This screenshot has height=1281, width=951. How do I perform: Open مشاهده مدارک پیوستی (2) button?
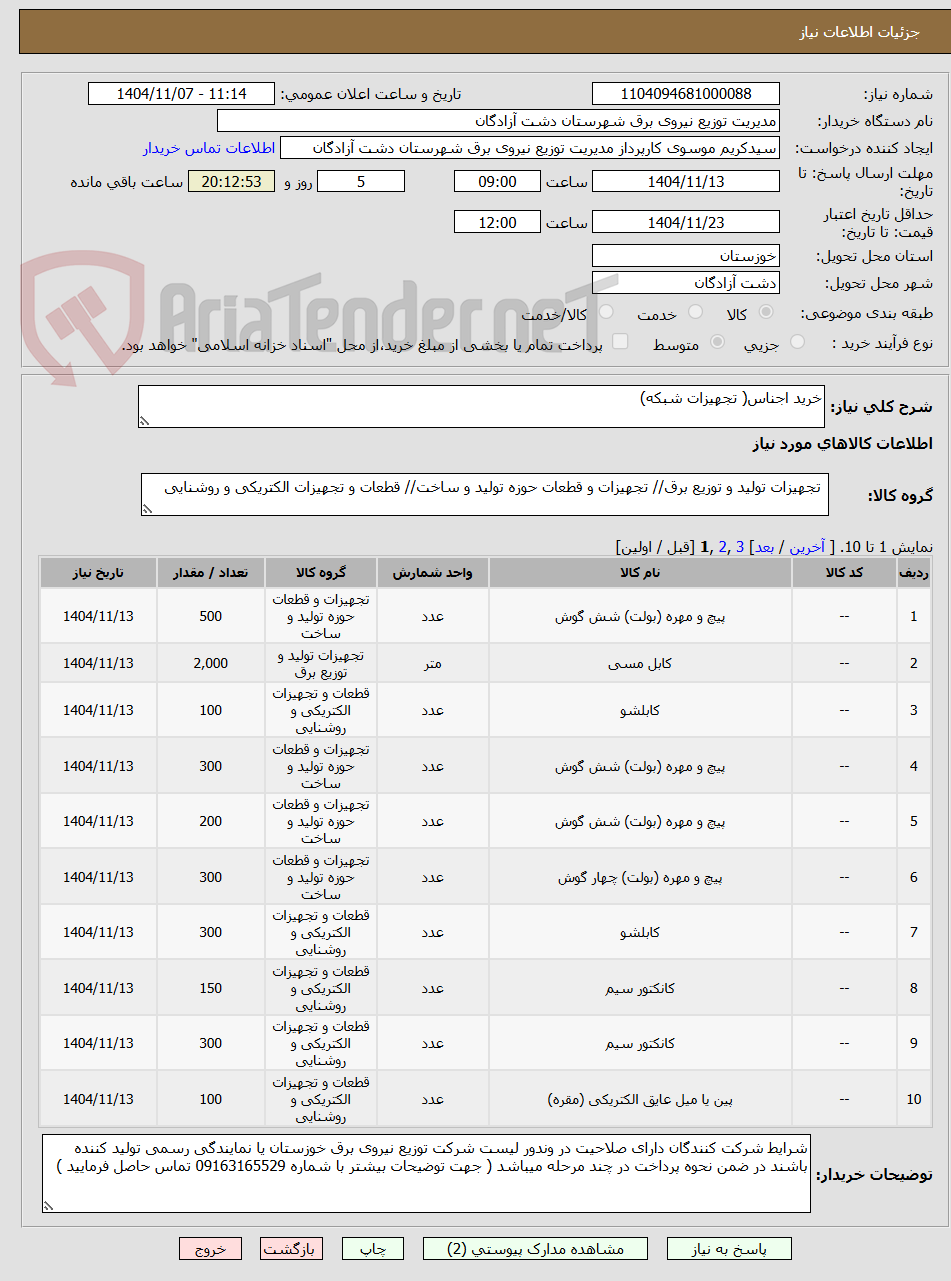535,1249
